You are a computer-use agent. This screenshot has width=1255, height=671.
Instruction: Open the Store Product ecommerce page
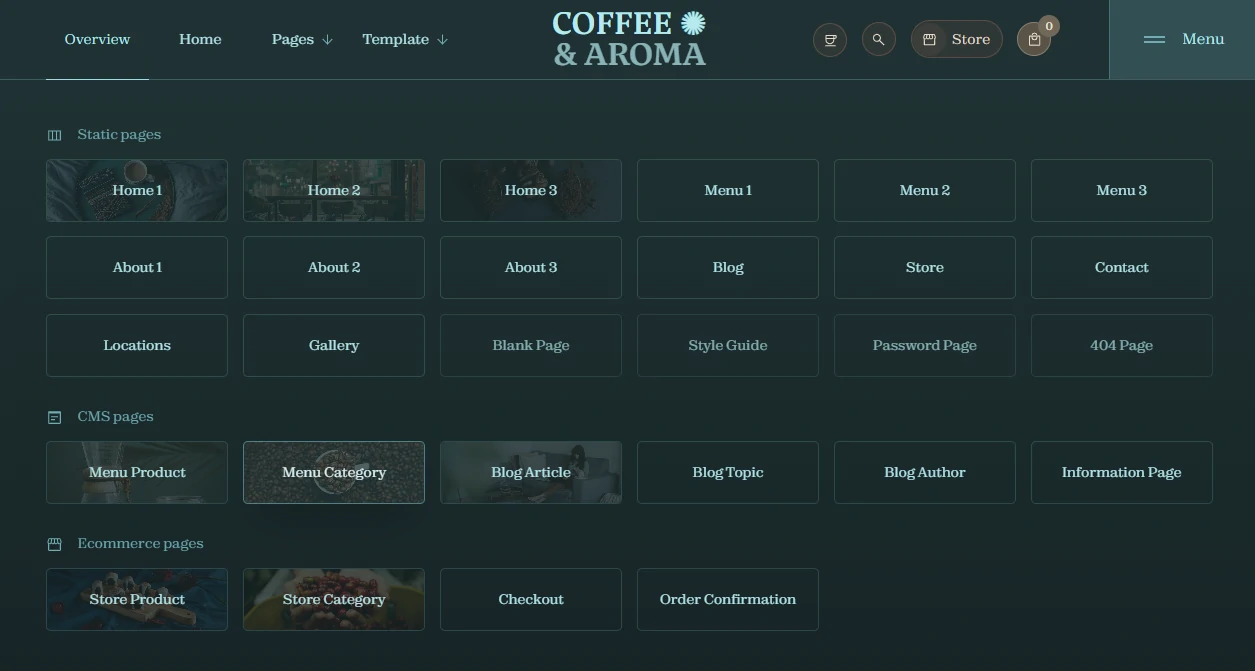tap(137, 599)
